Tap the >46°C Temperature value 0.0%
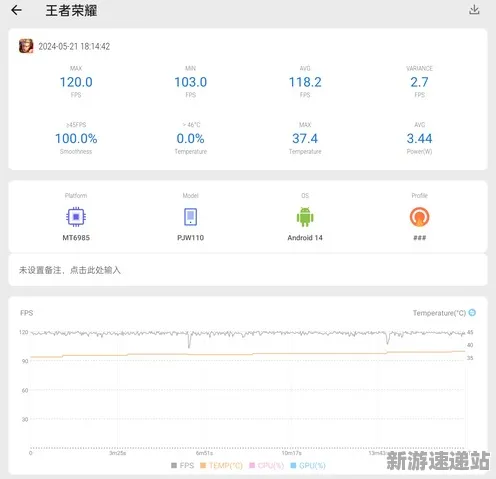 tap(190, 138)
